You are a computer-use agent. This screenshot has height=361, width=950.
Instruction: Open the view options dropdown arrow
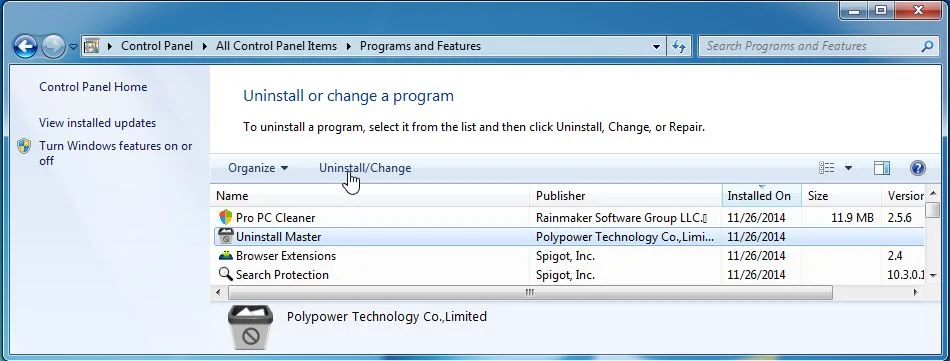[x=848, y=168]
